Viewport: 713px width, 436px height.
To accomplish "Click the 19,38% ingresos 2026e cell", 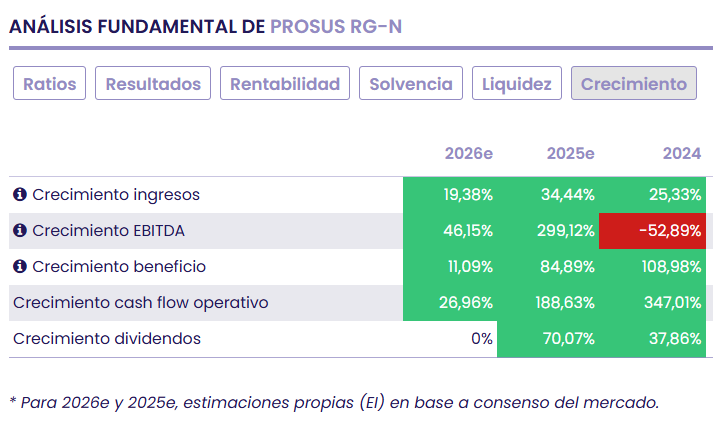I will (x=468, y=194).
